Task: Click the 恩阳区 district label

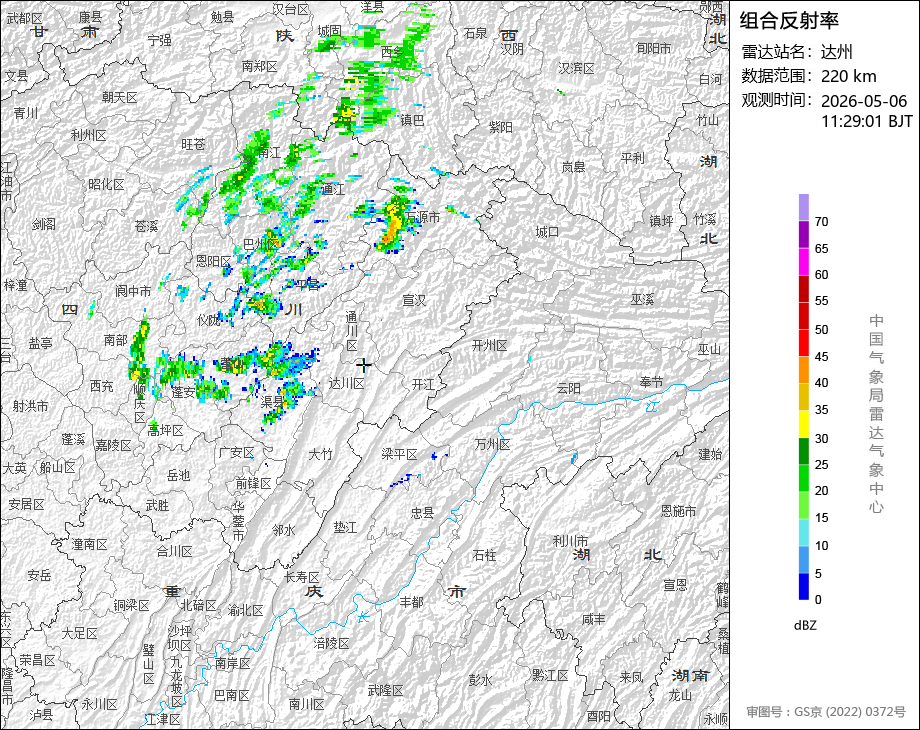Action: click(x=214, y=261)
